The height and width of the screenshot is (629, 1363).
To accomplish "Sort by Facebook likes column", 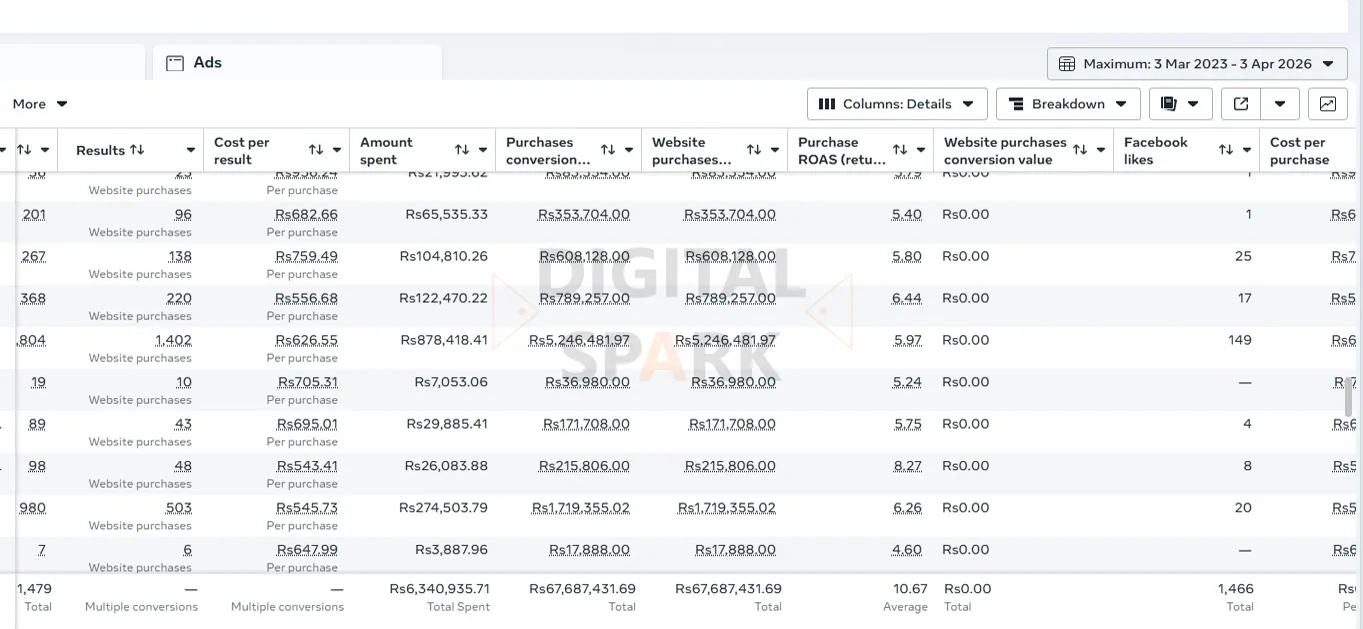I will pos(1226,150).
